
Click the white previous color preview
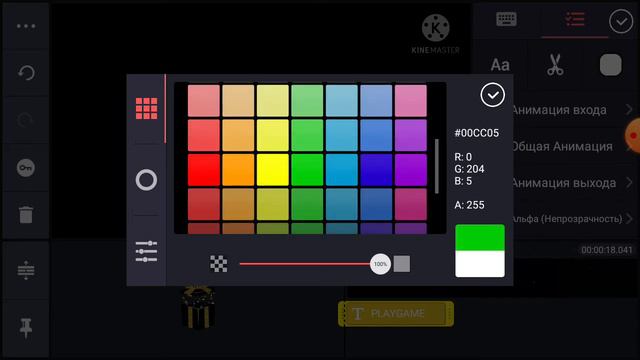pos(480,264)
